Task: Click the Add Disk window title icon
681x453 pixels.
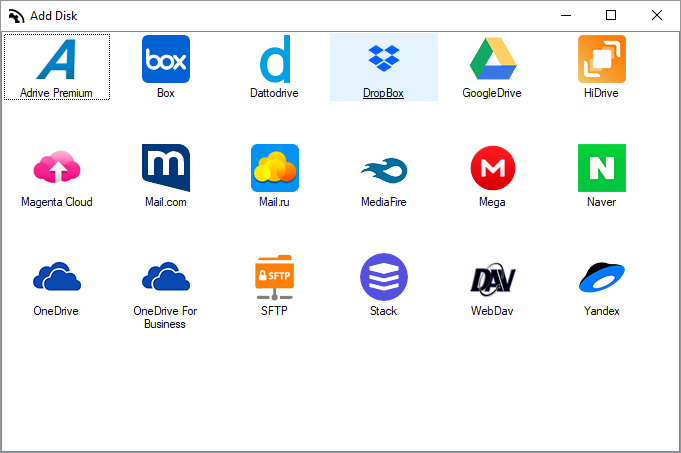Action: point(17,16)
